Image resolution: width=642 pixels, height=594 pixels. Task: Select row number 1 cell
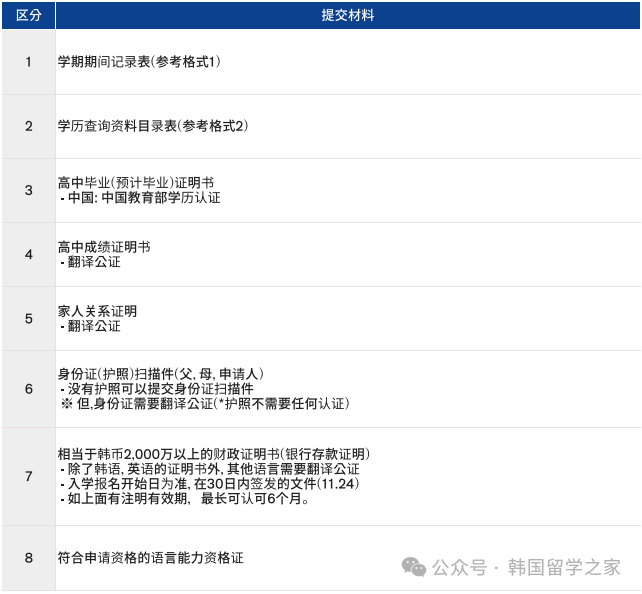tap(28, 62)
